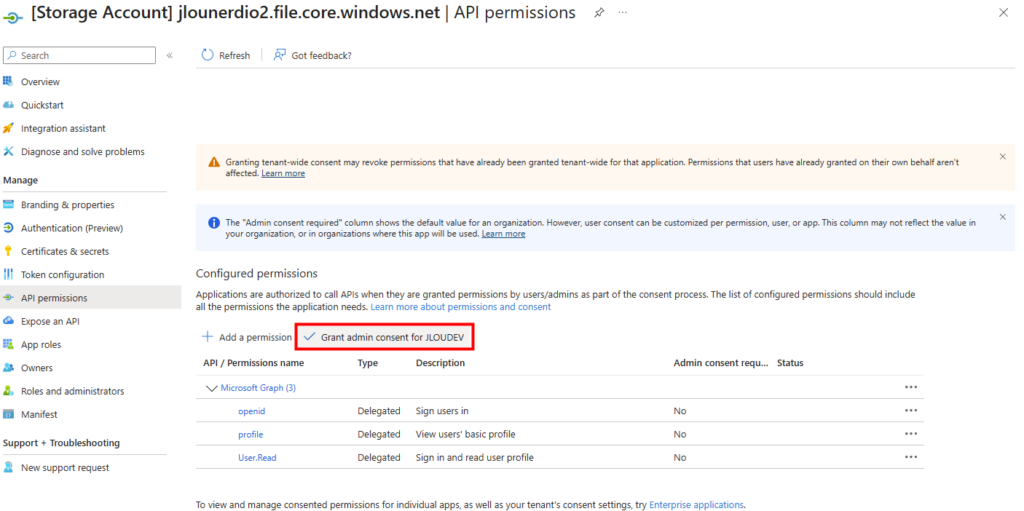This screenshot has height=511, width=1024.
Task: Click the API / Permissions name column header
Action: coord(253,363)
